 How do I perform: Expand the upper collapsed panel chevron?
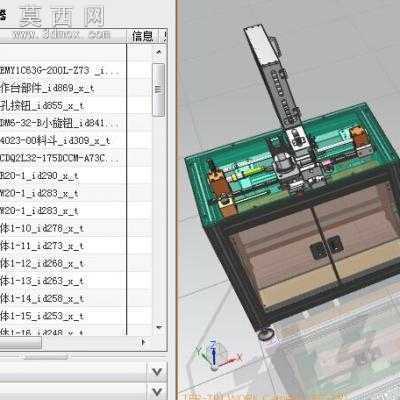pos(157,371)
